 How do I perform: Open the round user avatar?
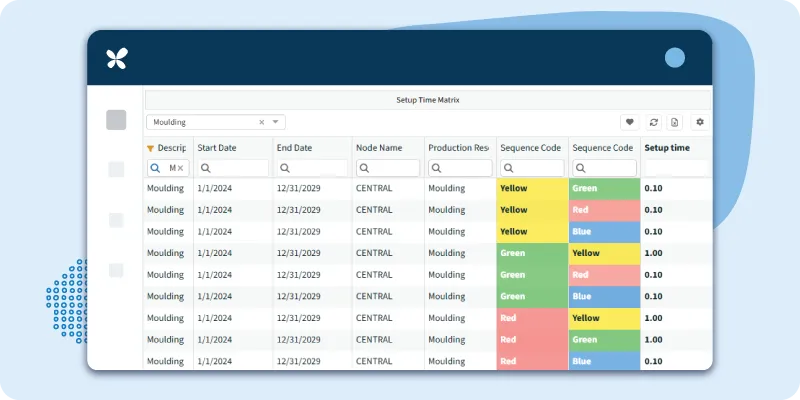675,58
